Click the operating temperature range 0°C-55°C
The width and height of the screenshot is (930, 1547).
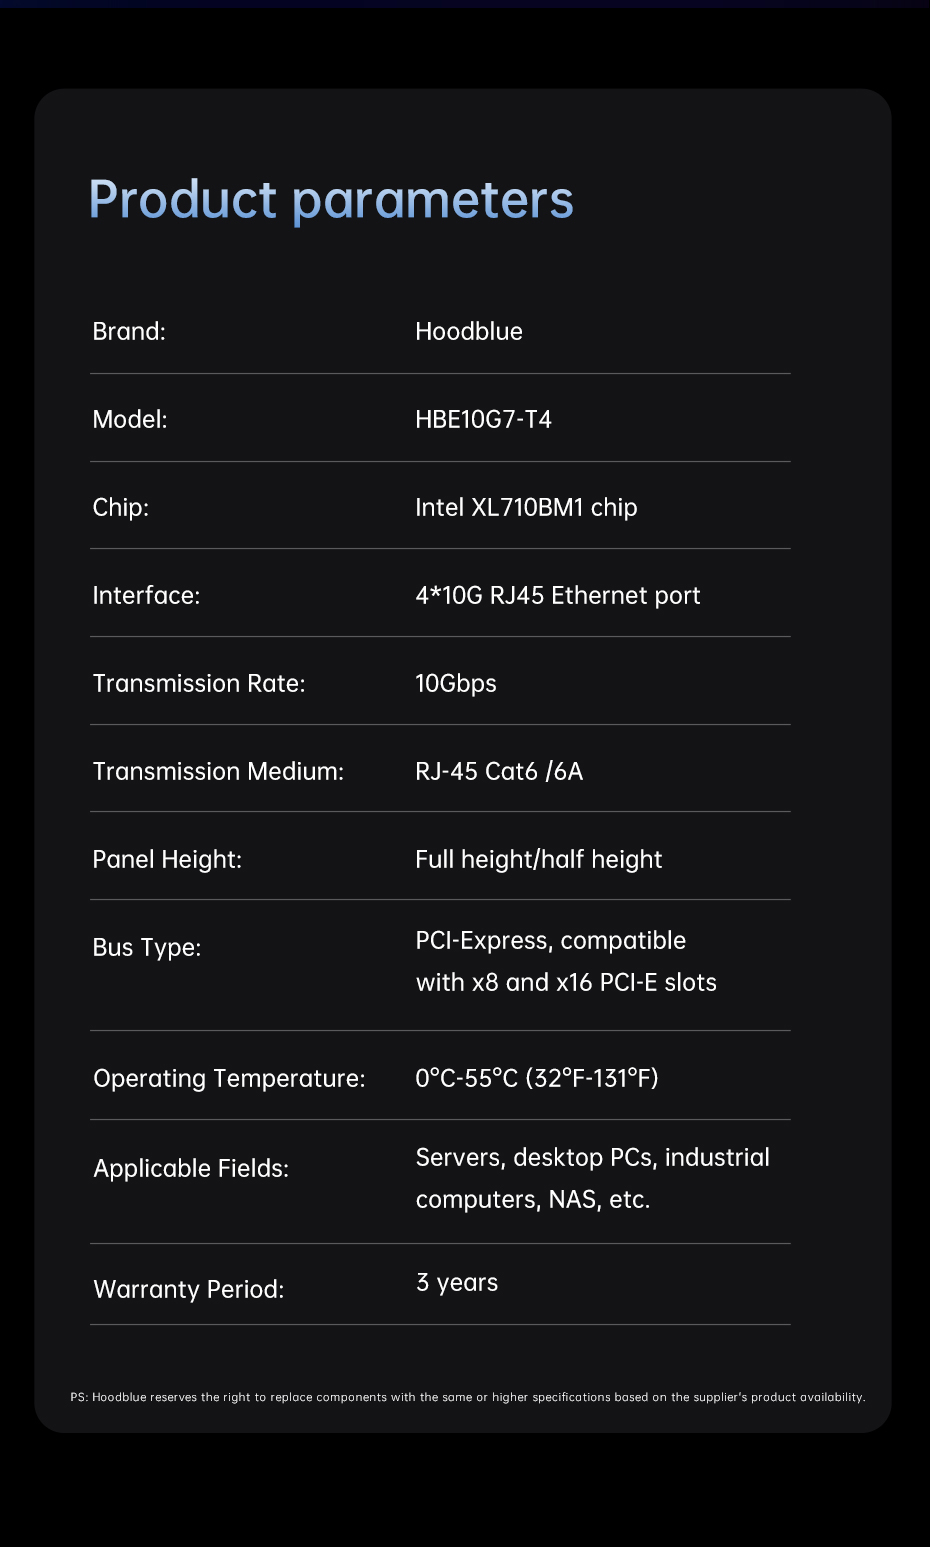click(x=536, y=1078)
